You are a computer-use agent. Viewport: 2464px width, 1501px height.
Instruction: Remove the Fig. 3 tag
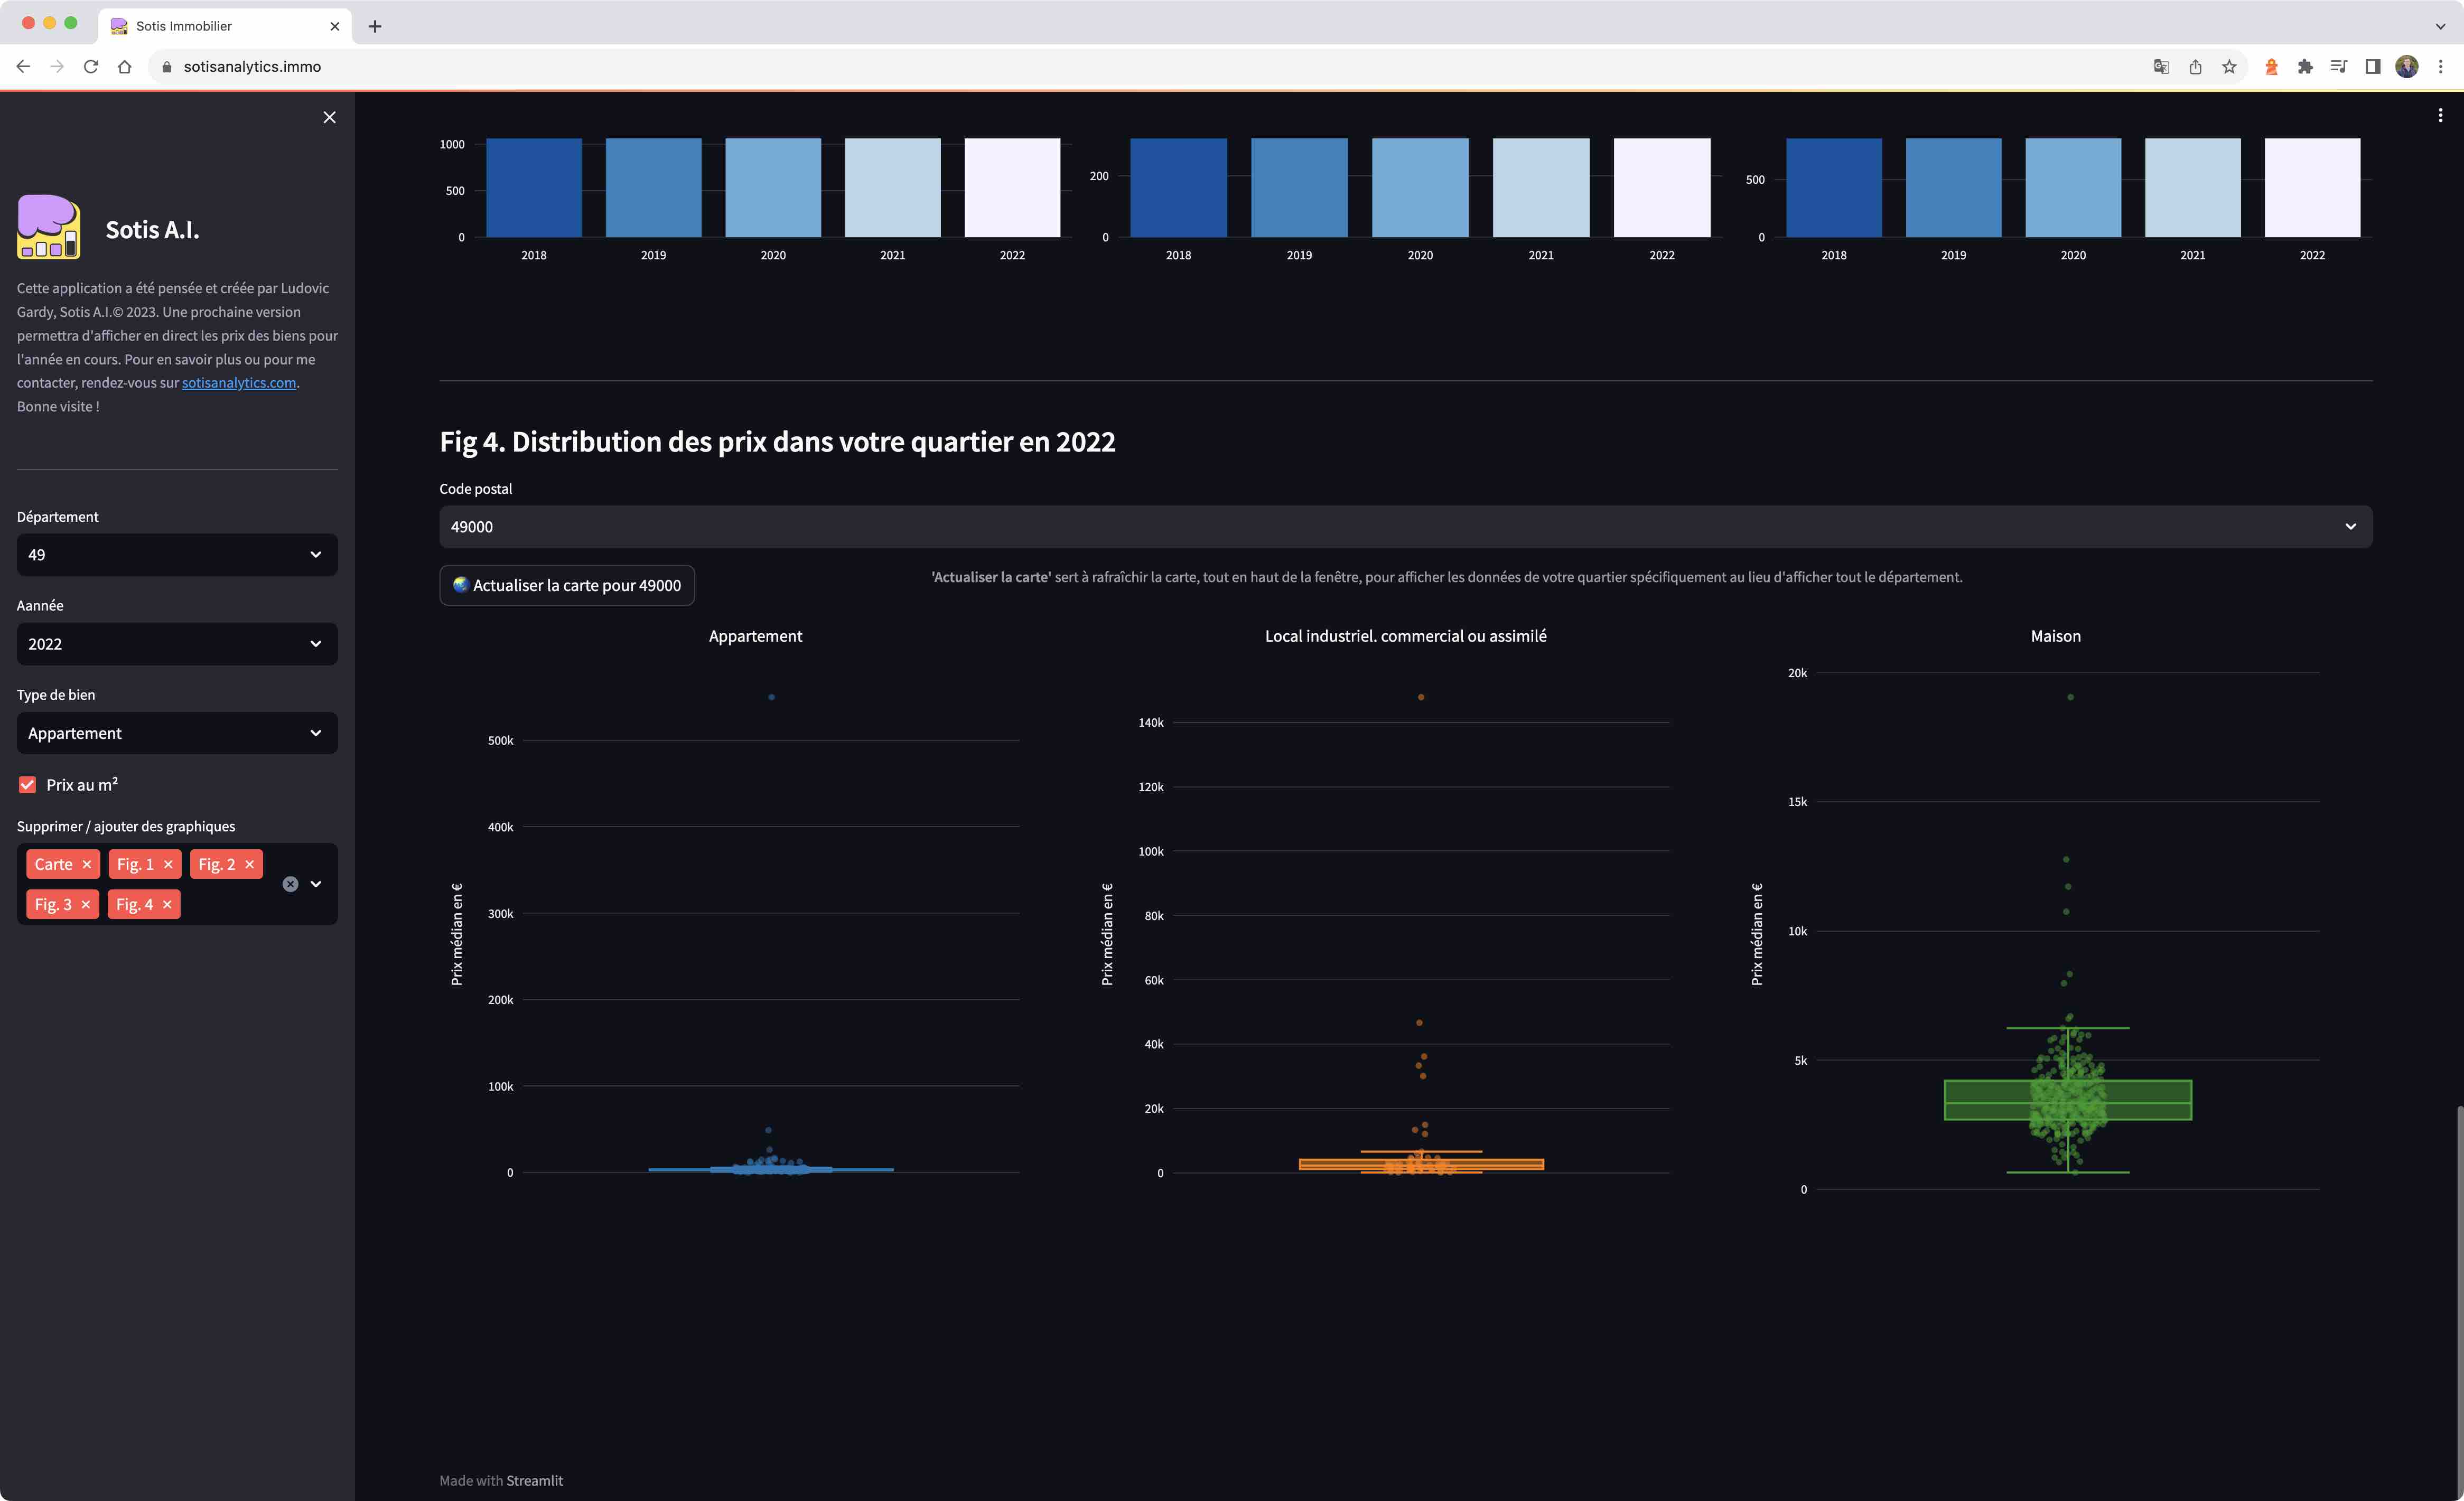[x=86, y=904]
